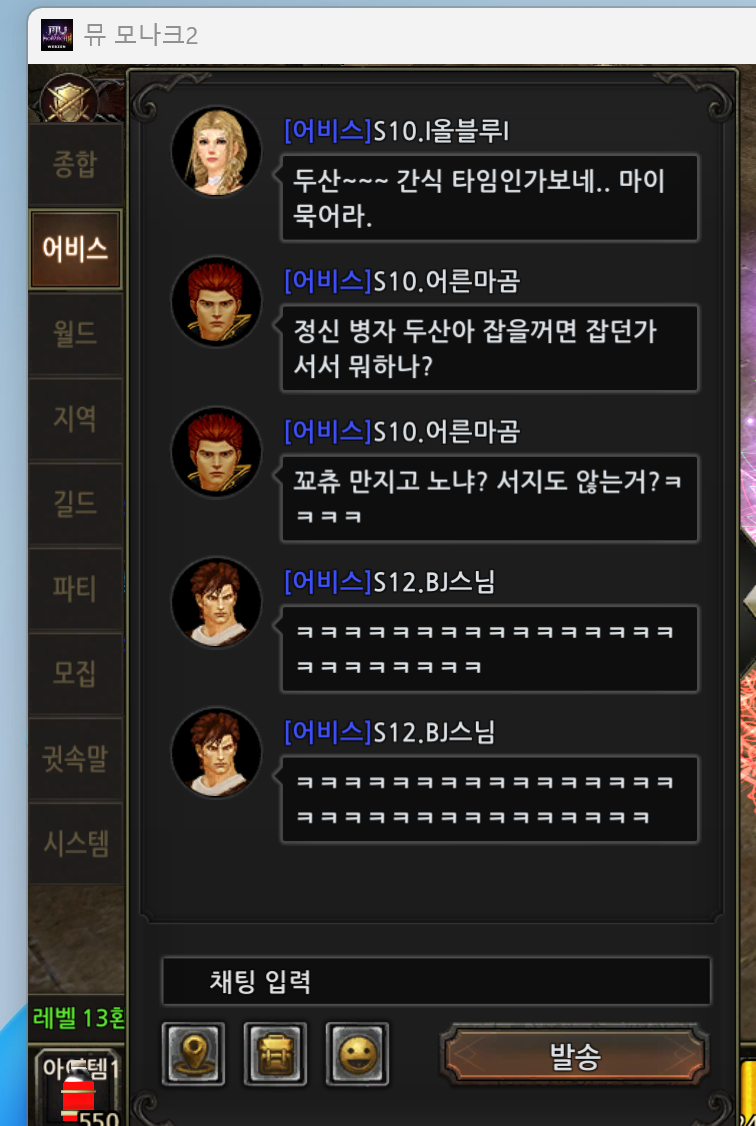
Task: Click first brown-haired avatar of S12.BJ스님
Action: [x=216, y=602]
